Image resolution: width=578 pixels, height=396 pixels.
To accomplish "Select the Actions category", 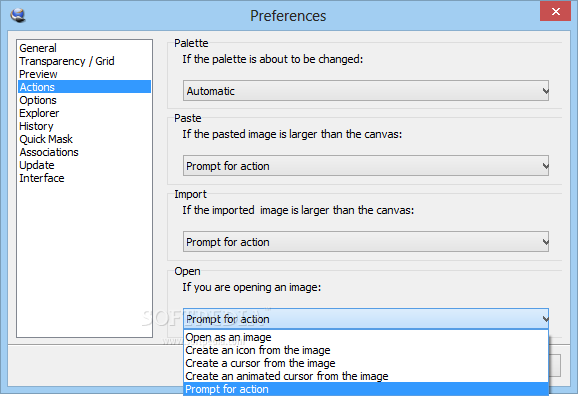I will click(84, 87).
